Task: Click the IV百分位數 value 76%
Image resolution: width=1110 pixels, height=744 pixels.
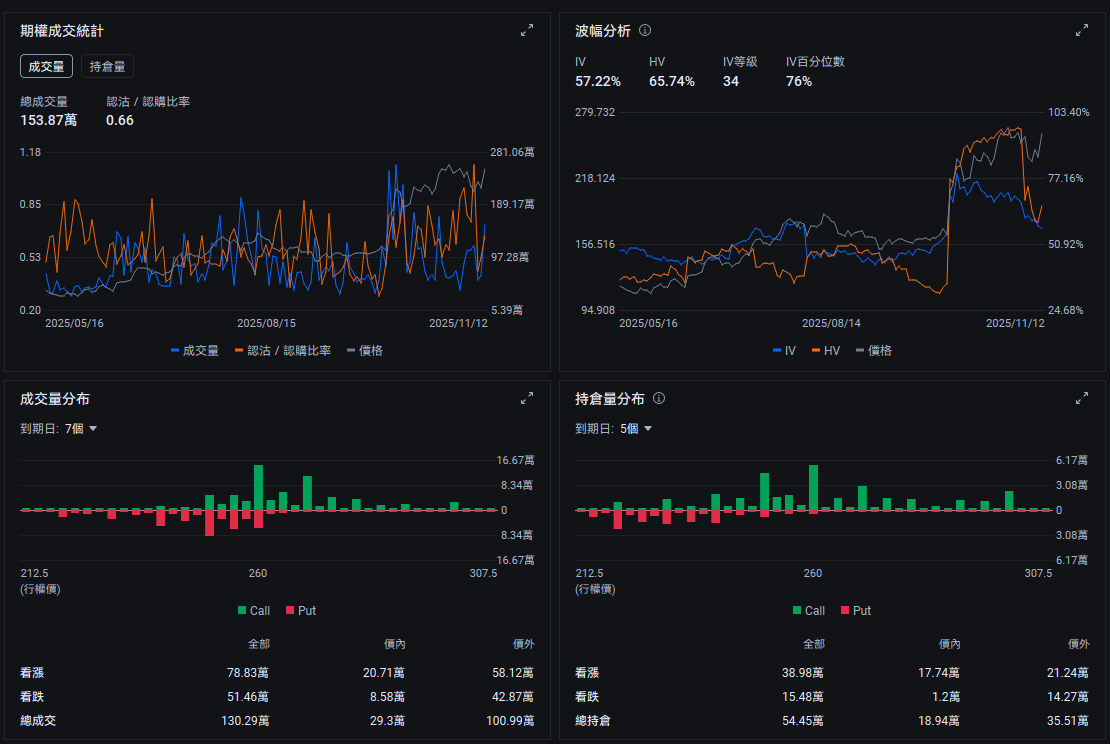Action: coord(799,81)
